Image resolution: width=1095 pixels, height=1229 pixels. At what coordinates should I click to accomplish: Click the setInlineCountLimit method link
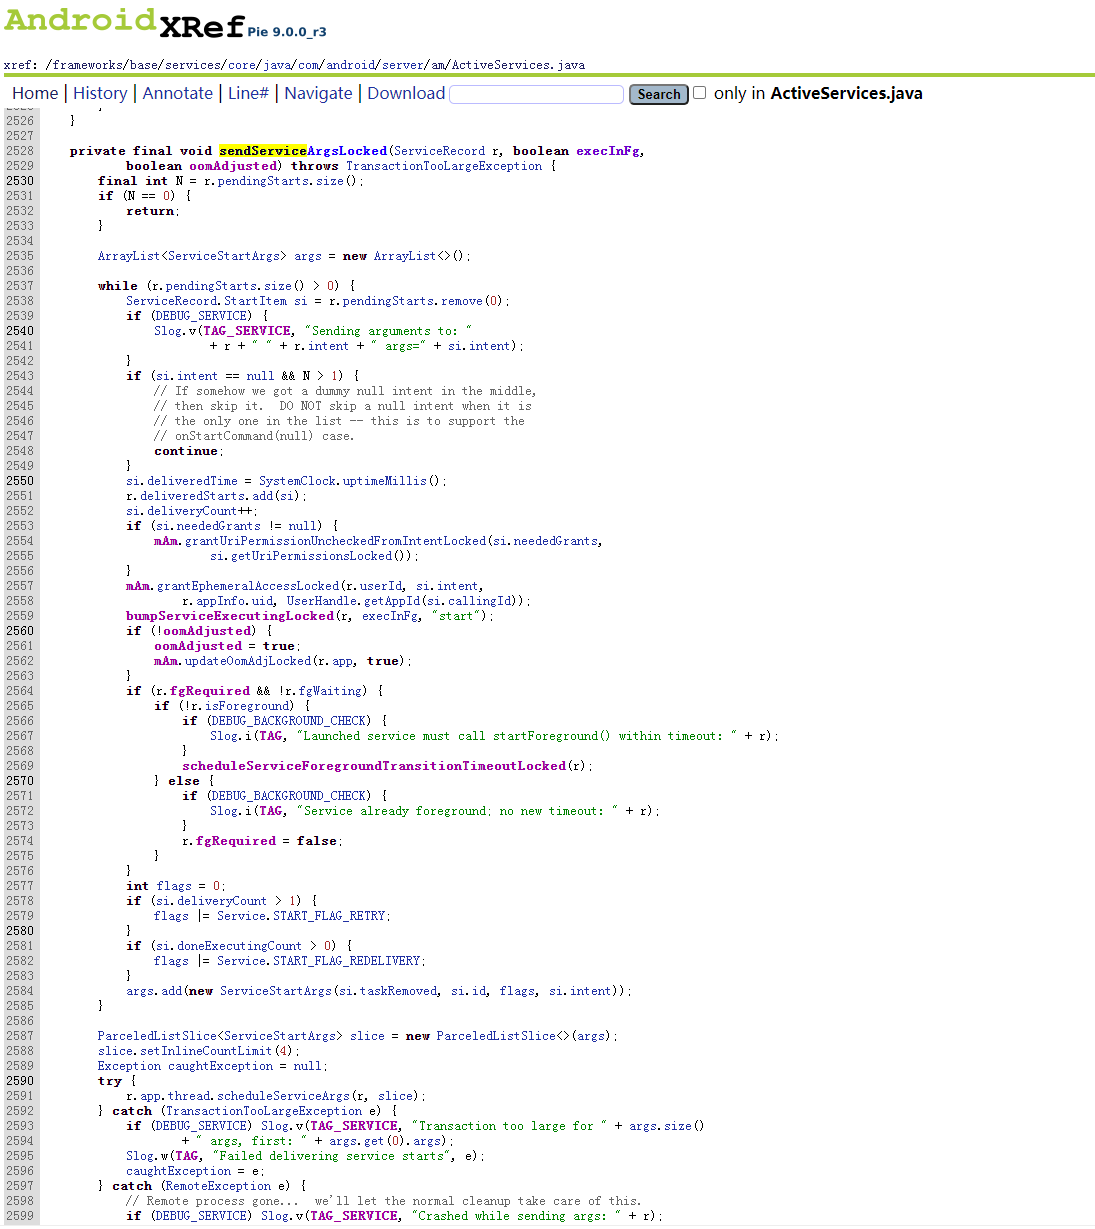[205, 1051]
